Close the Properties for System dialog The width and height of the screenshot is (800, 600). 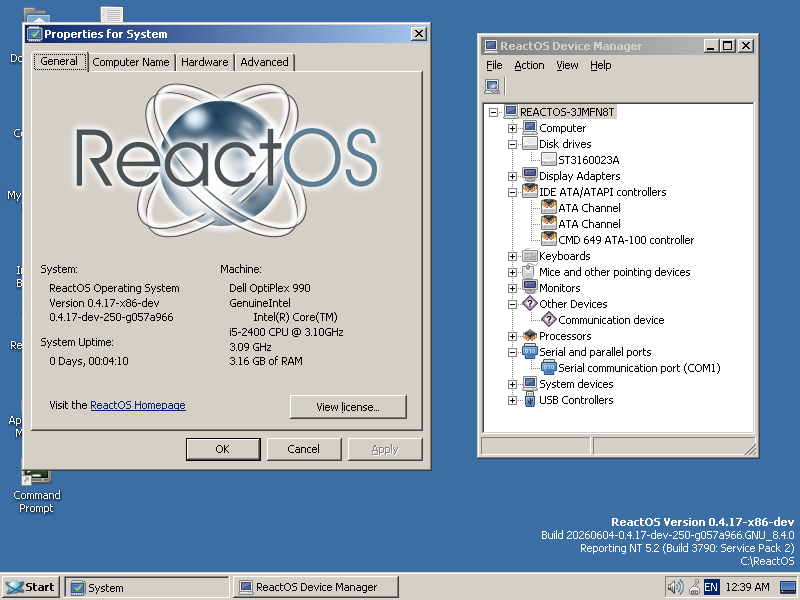pyautogui.click(x=418, y=34)
